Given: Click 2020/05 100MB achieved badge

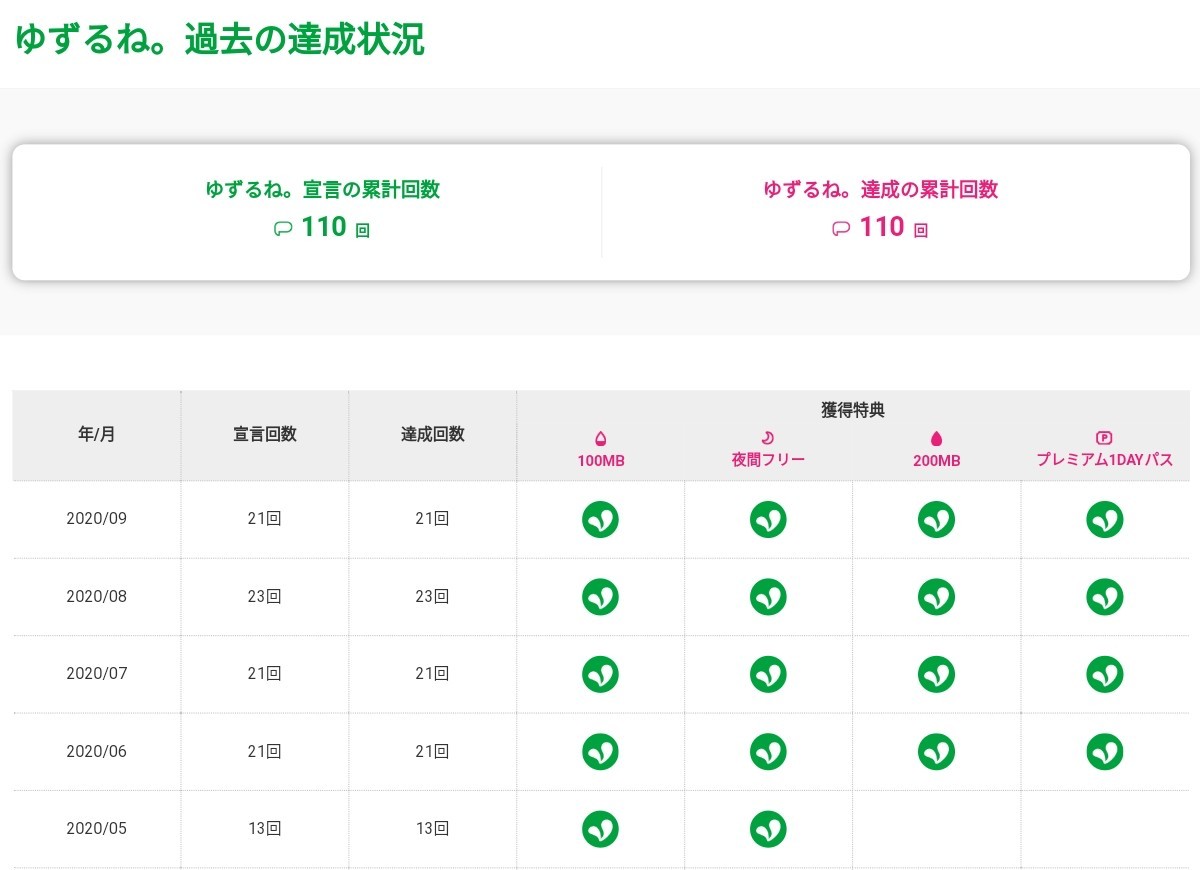Looking at the screenshot, I should point(600,828).
